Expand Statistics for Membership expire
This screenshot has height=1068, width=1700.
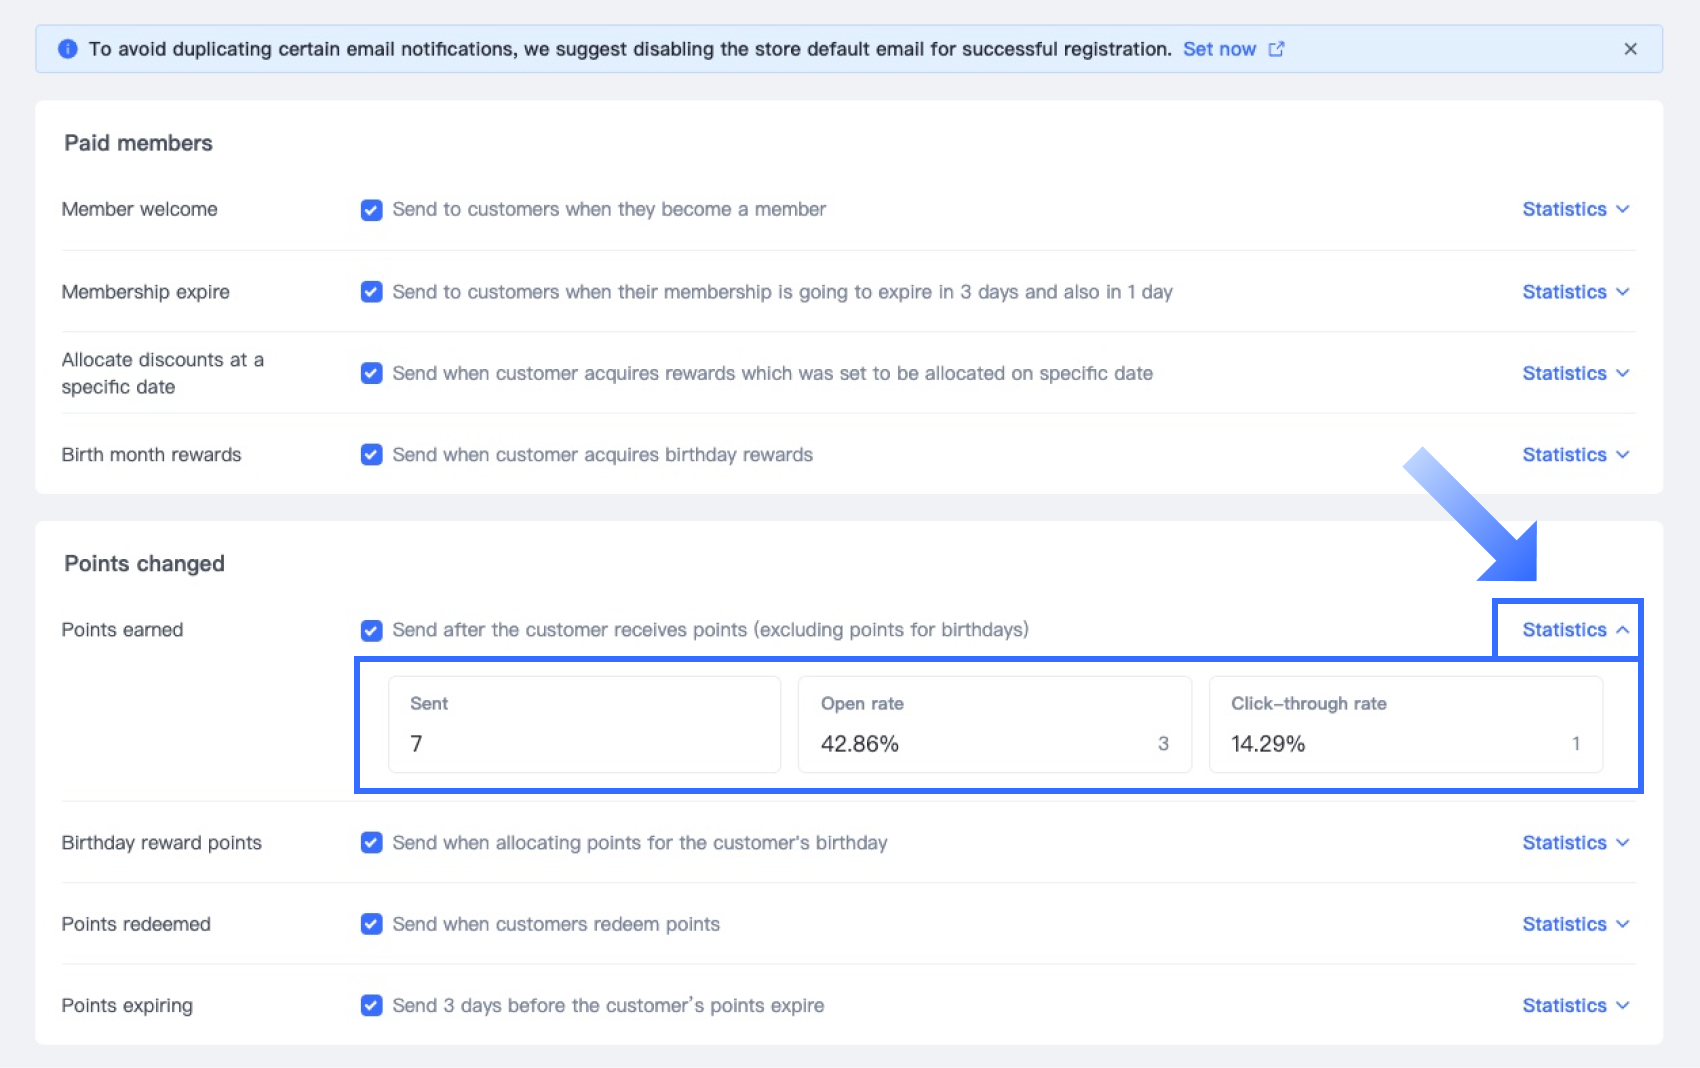point(1575,292)
